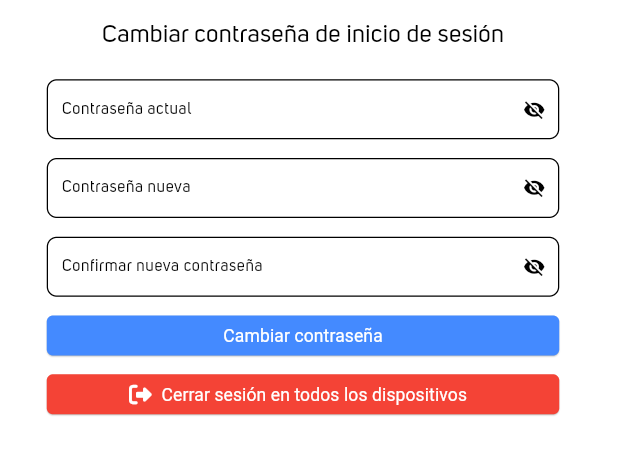Click the 'Contraseña actual' placeholder text

click(126, 109)
